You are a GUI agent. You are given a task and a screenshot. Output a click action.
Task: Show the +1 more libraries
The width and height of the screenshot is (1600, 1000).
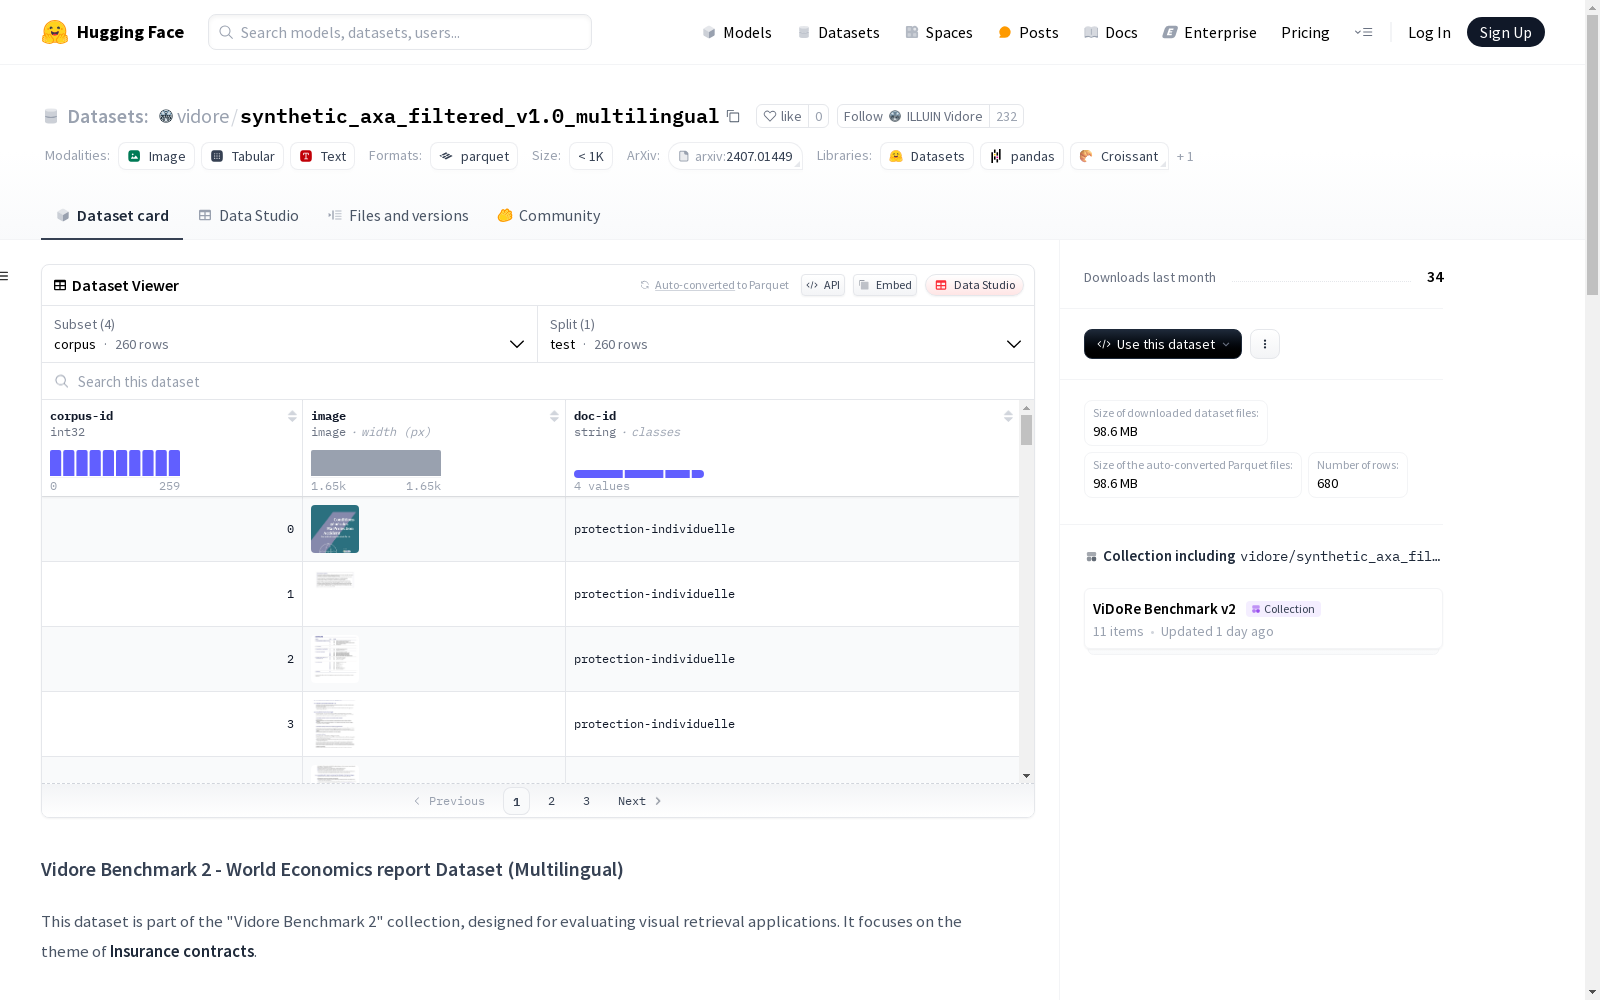point(1185,156)
